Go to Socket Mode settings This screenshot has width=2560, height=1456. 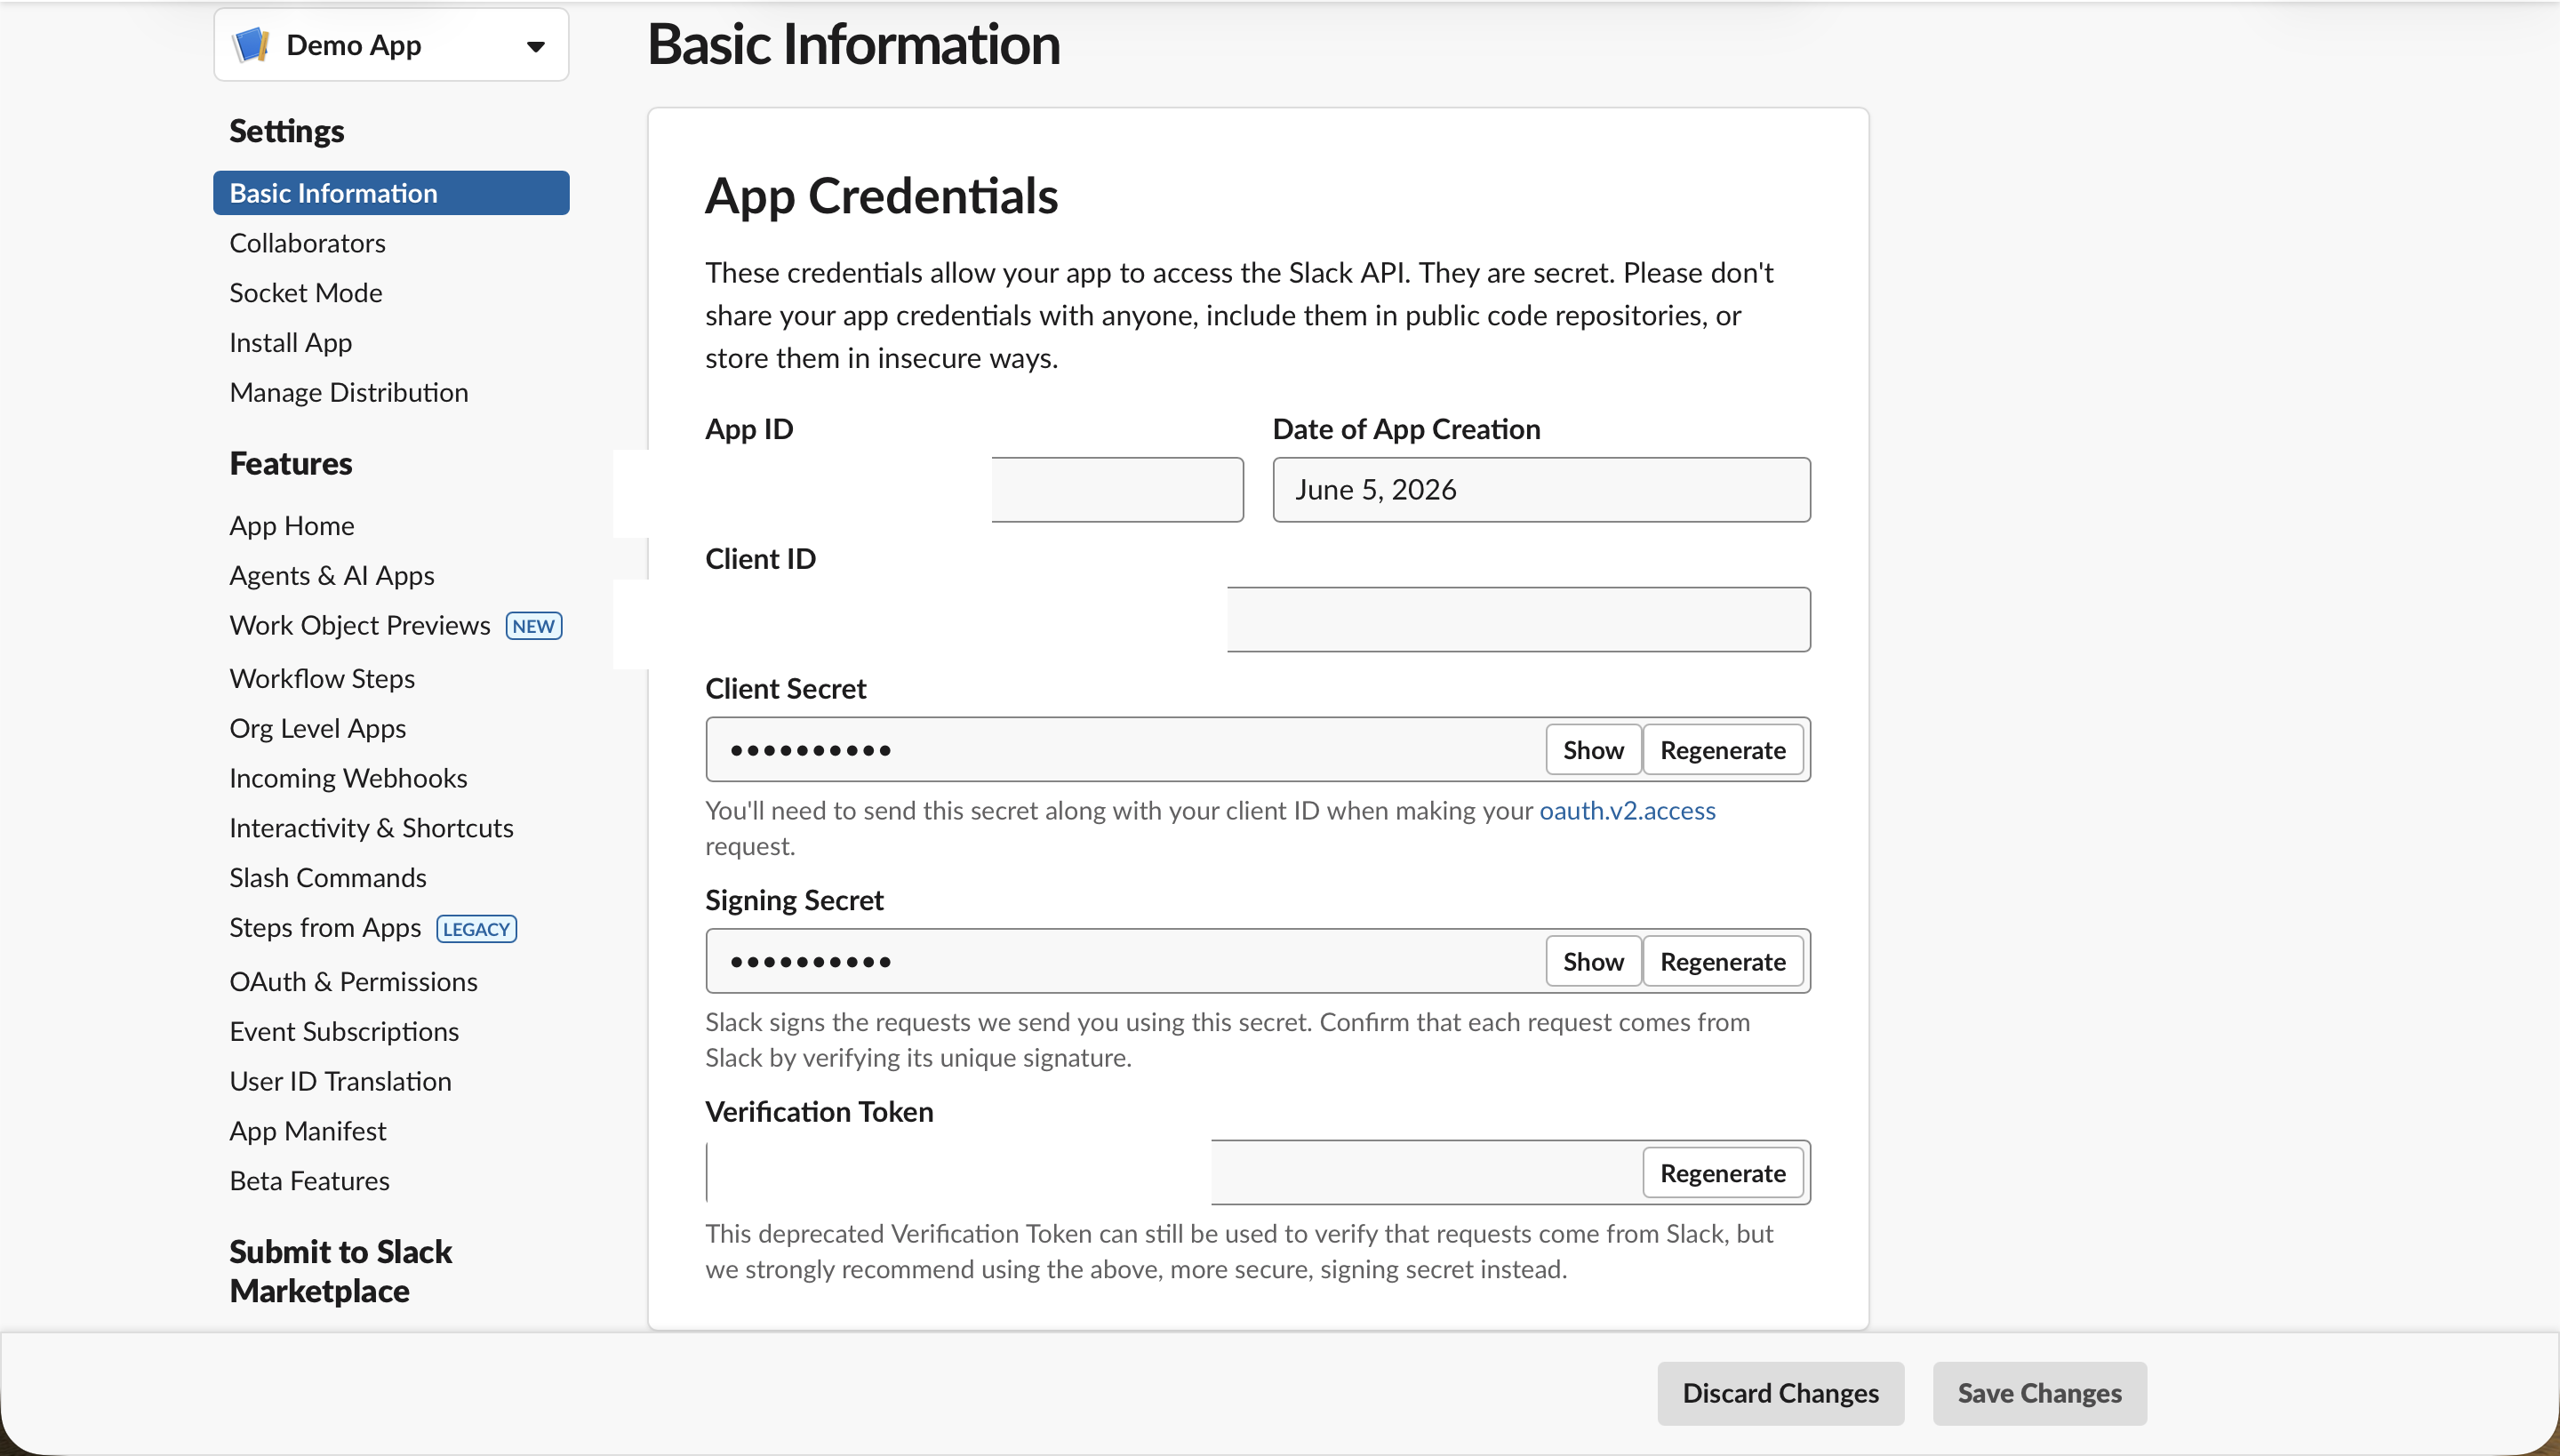(306, 293)
